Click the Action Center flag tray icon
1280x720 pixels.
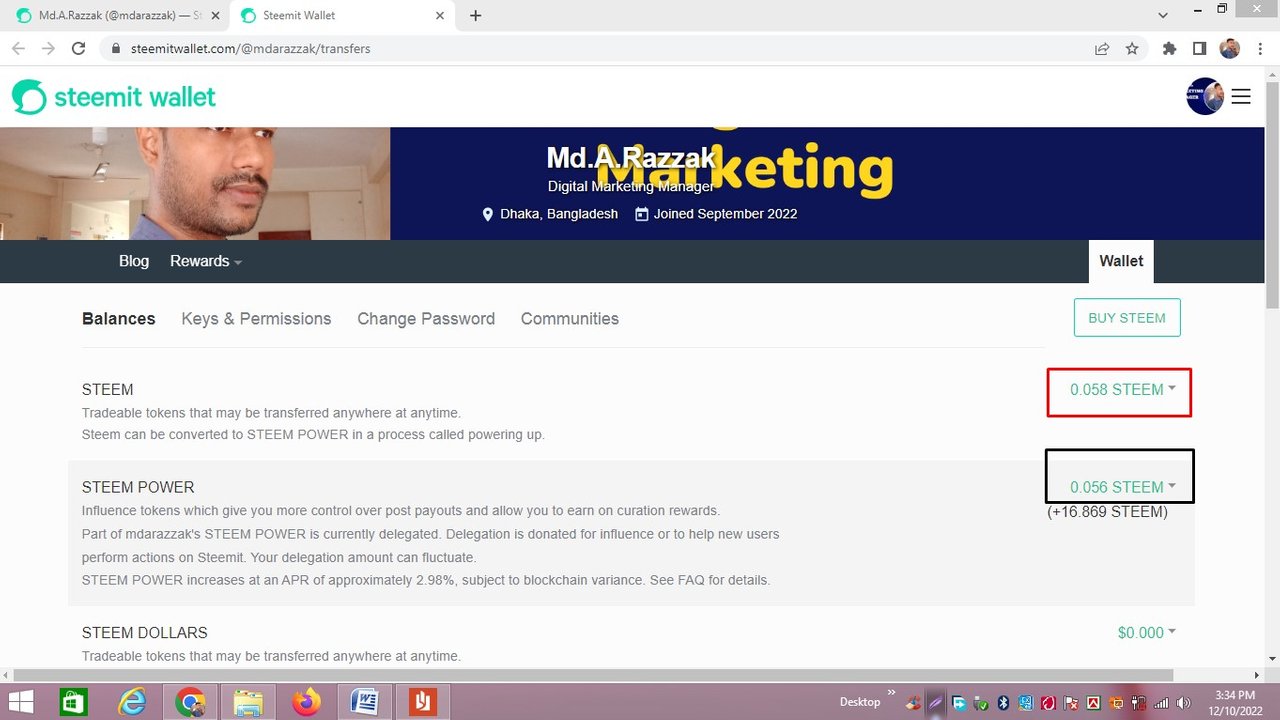(x=1071, y=703)
